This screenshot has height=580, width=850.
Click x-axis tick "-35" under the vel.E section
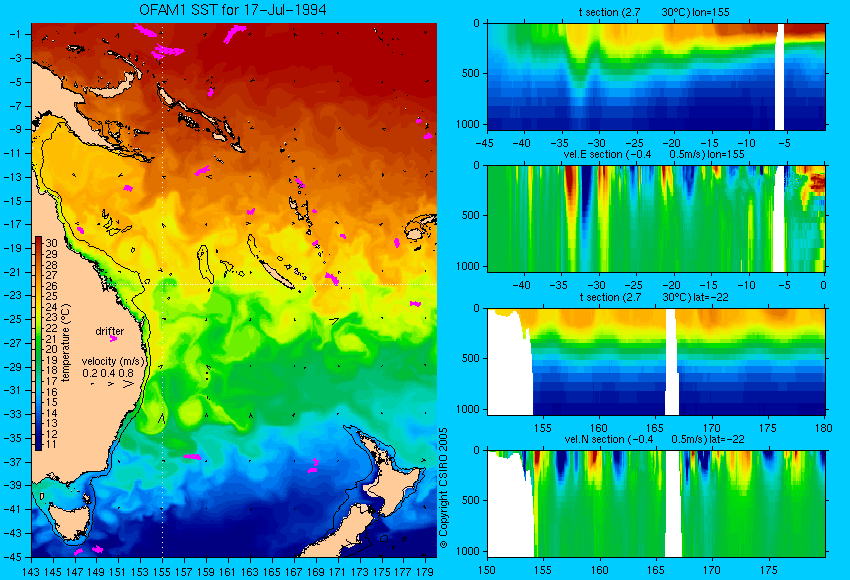click(559, 286)
